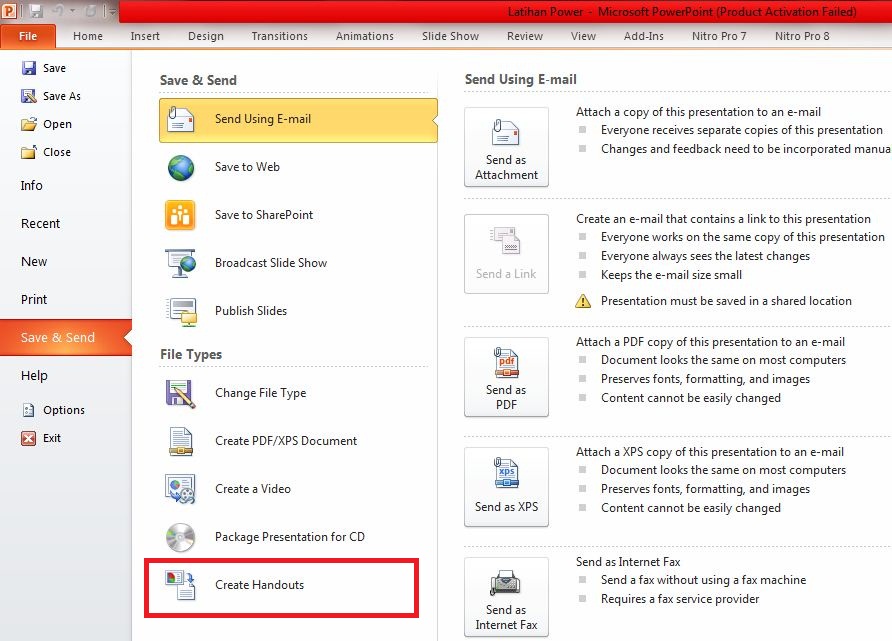Switch to the Insert tab
This screenshot has width=892, height=641.
tap(145, 36)
